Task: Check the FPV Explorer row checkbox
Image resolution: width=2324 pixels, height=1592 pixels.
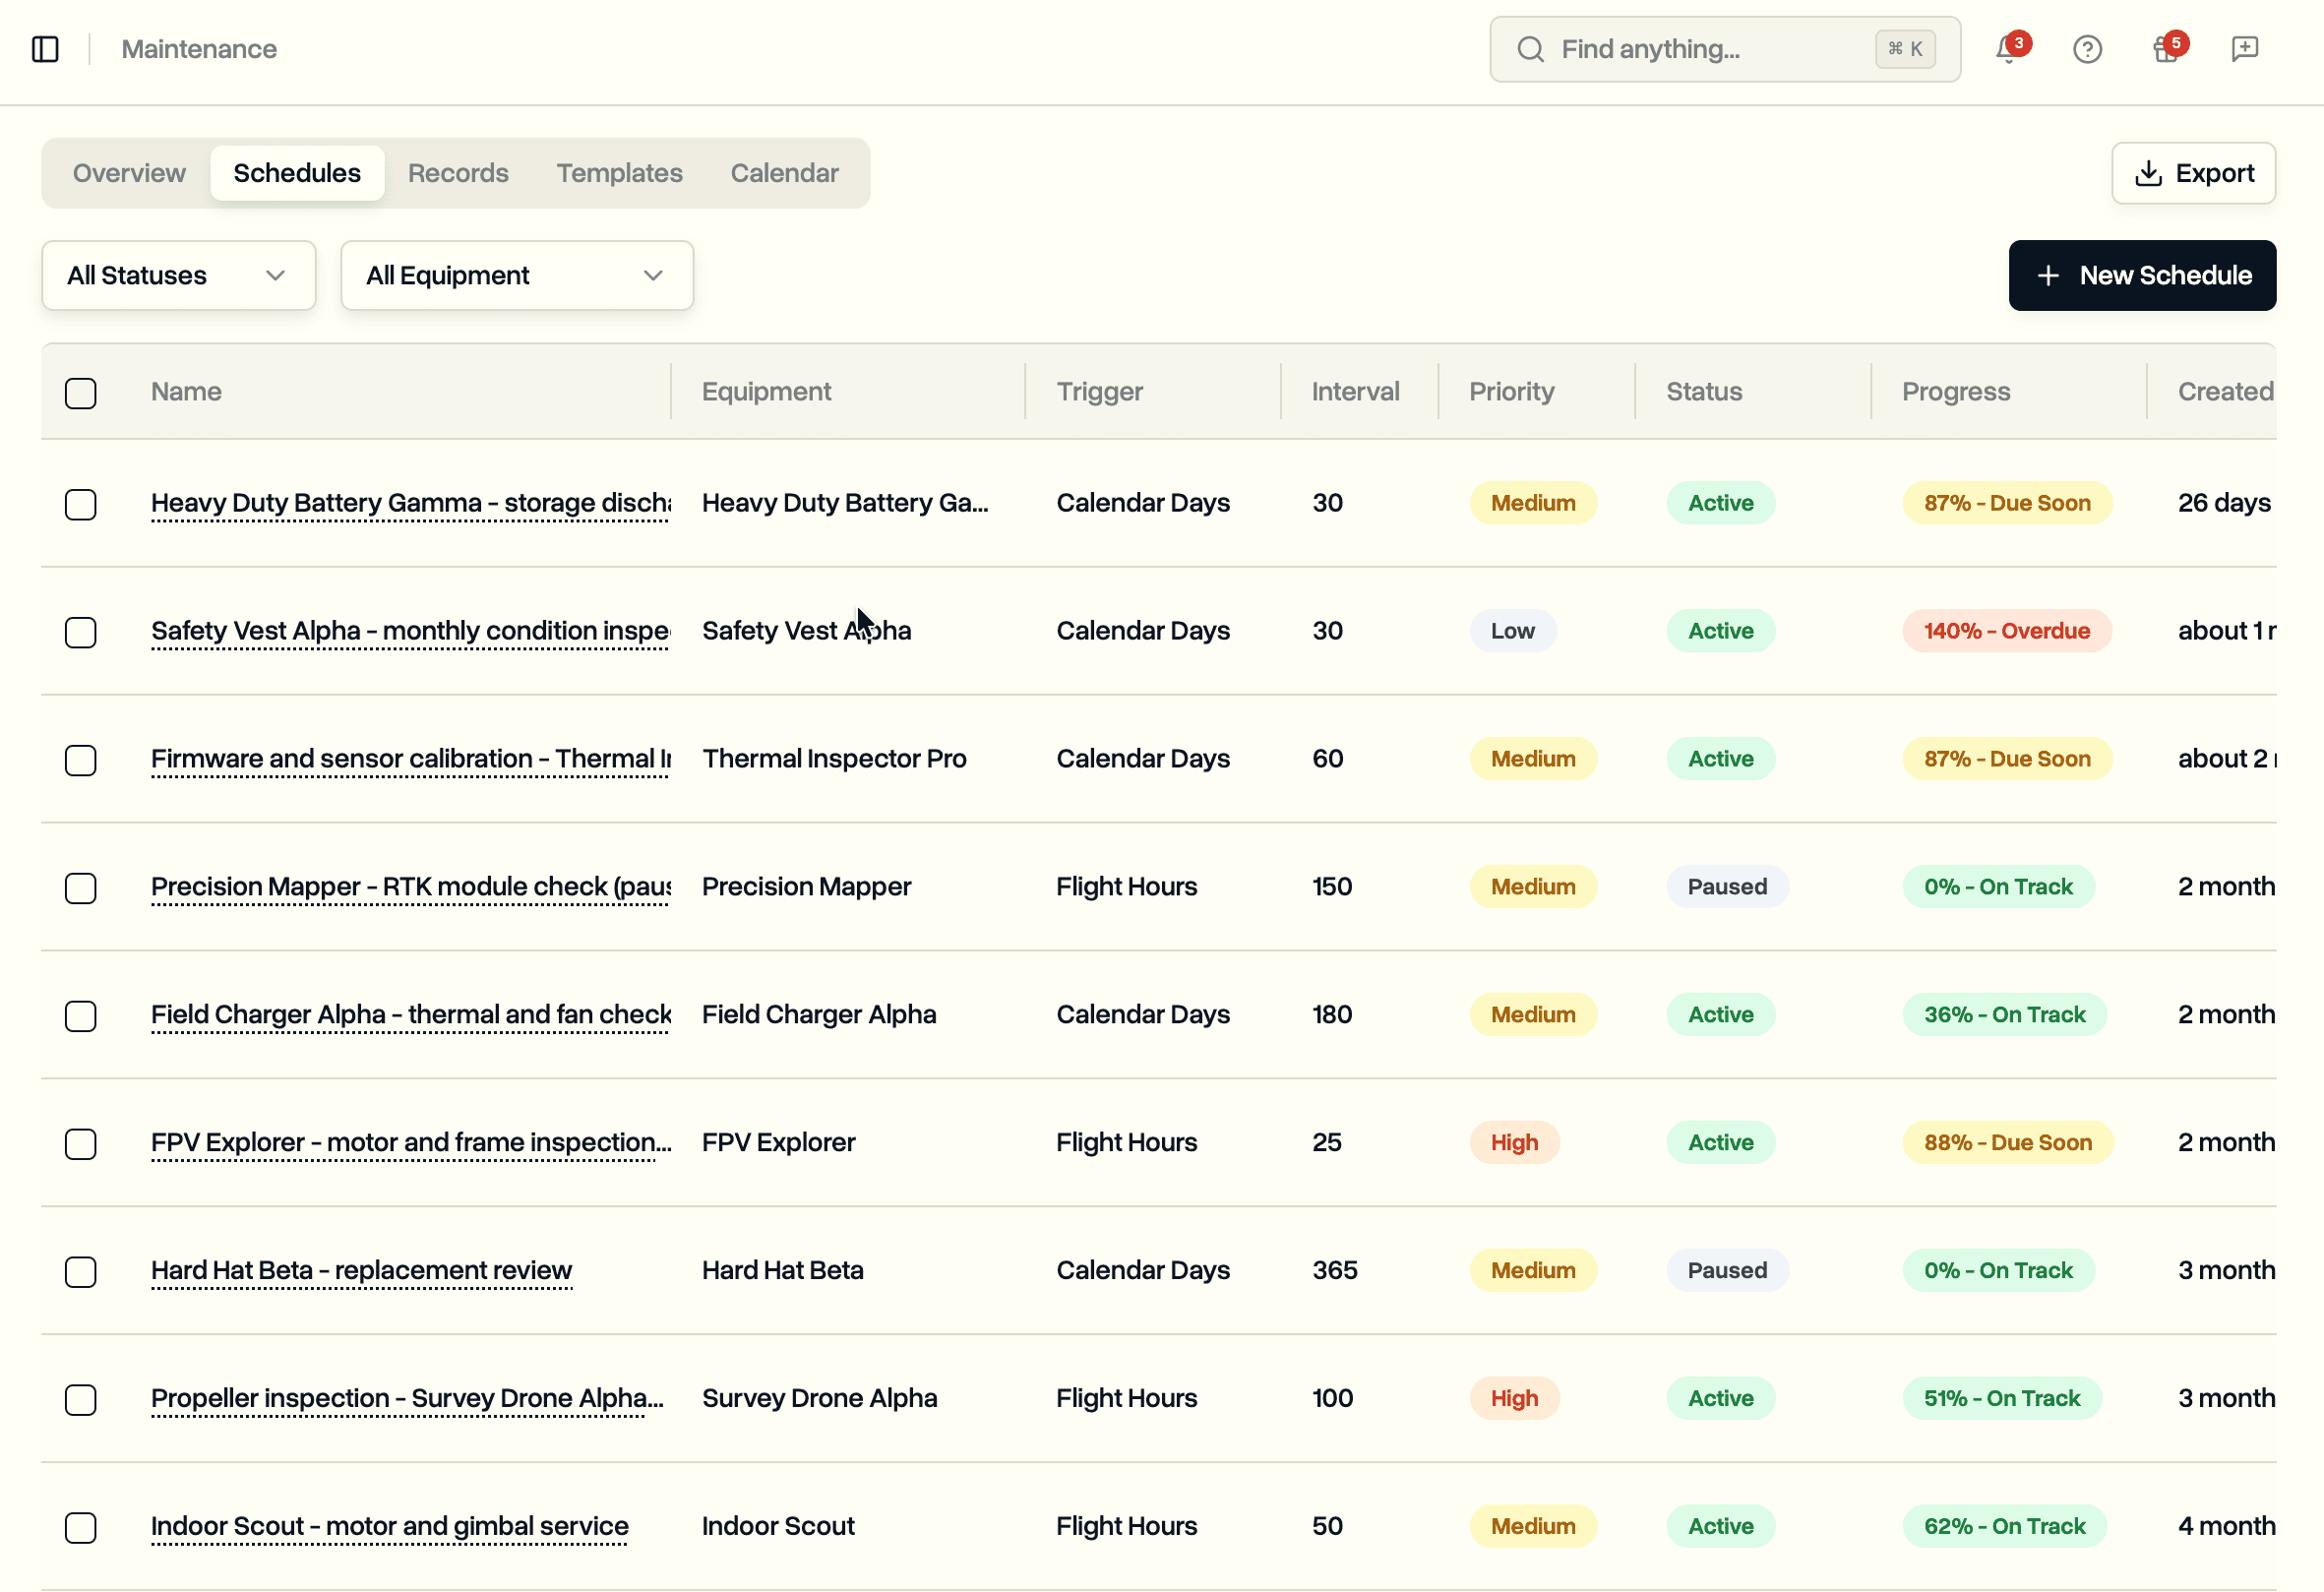Action: [81, 1144]
